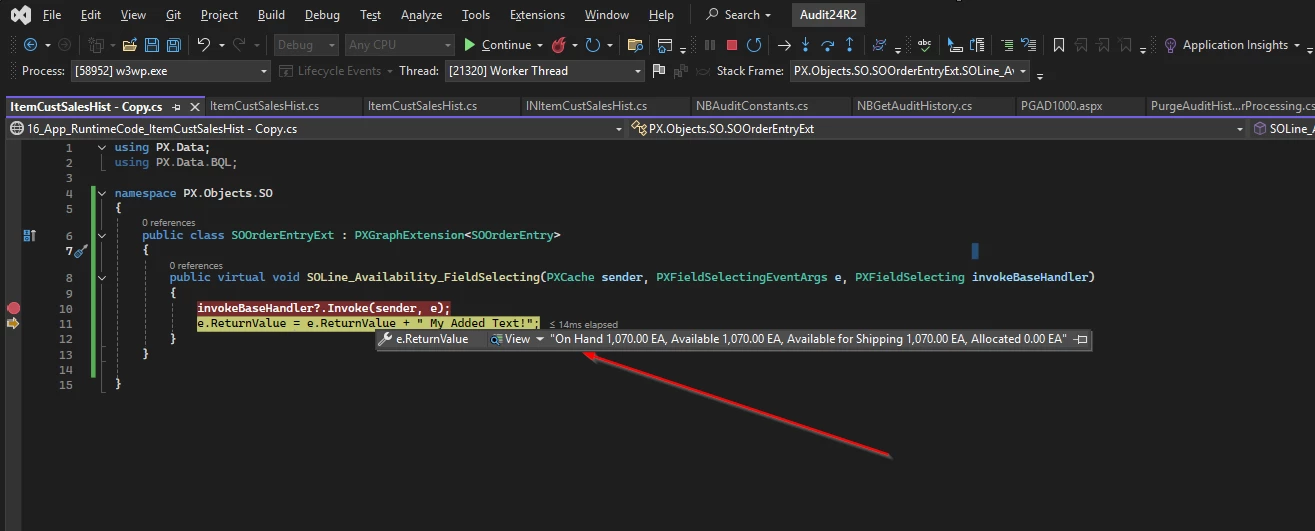Undo the last action using the Undo icon
This screenshot has width=1315, height=531.
tap(204, 45)
